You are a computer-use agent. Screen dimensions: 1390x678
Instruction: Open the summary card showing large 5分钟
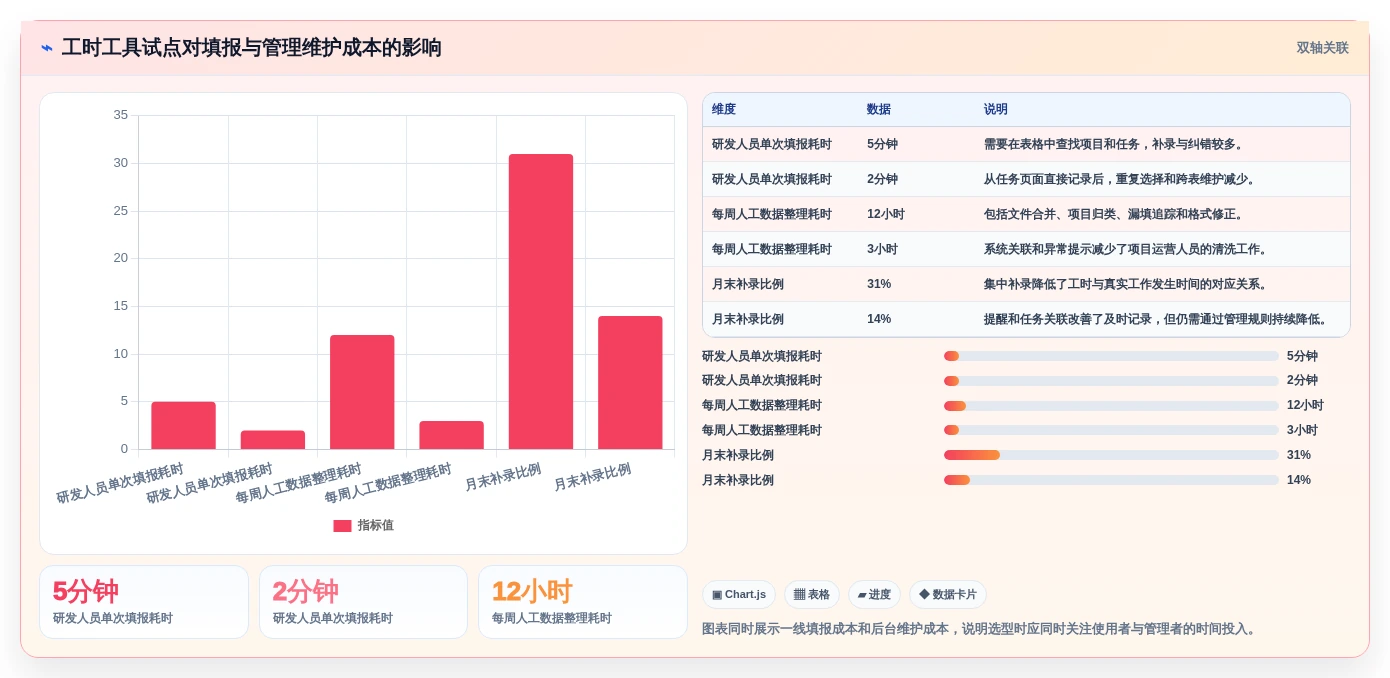tap(144, 602)
